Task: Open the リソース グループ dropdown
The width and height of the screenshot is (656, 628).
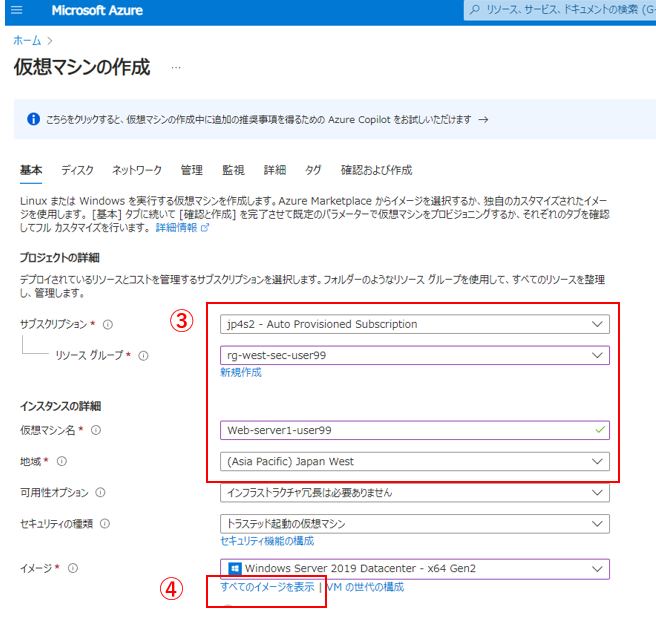Action: point(415,355)
